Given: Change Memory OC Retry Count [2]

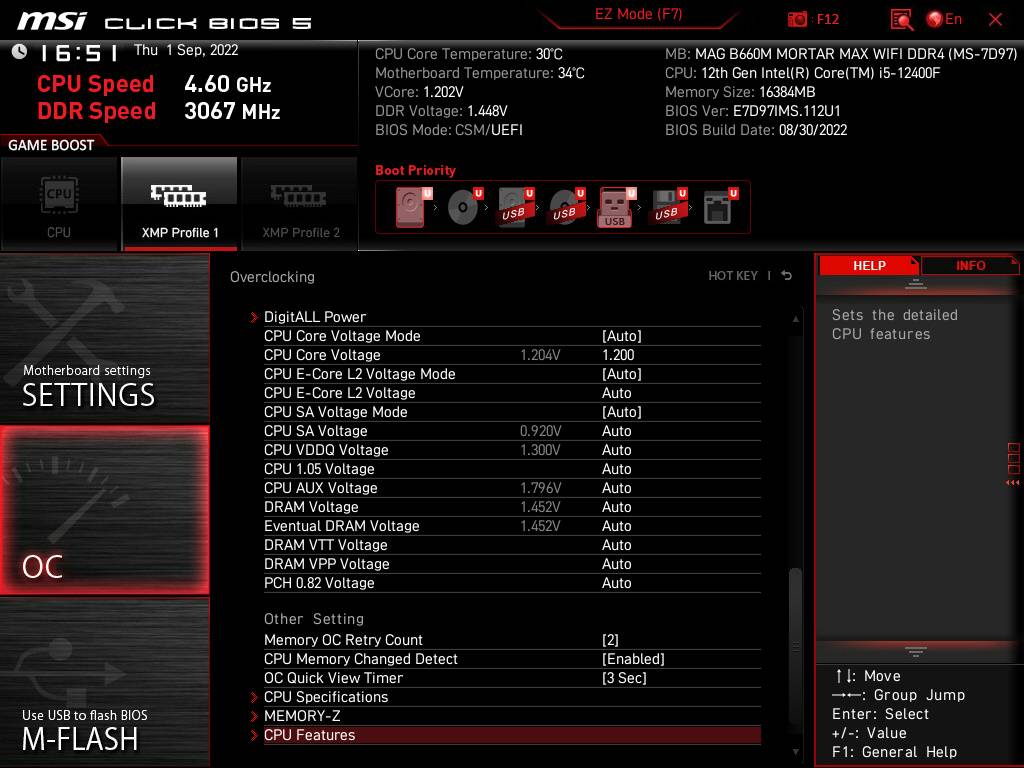Looking at the screenshot, I should [x=610, y=639].
